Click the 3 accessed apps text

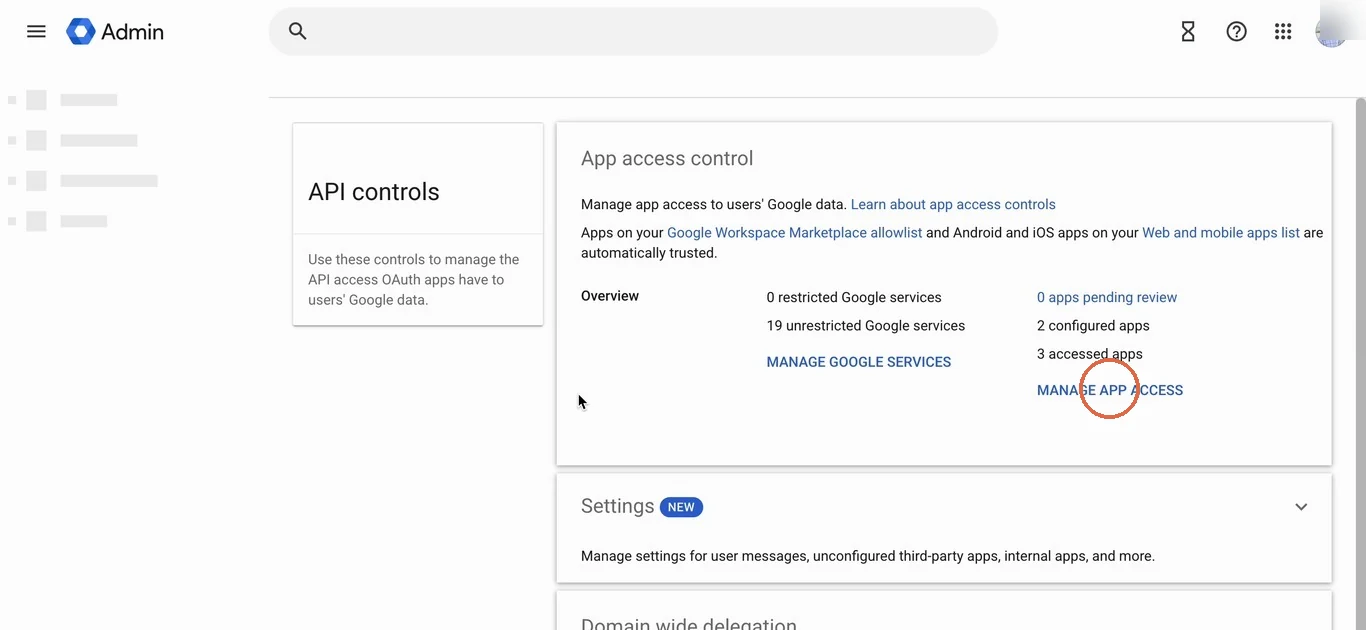coord(1089,353)
